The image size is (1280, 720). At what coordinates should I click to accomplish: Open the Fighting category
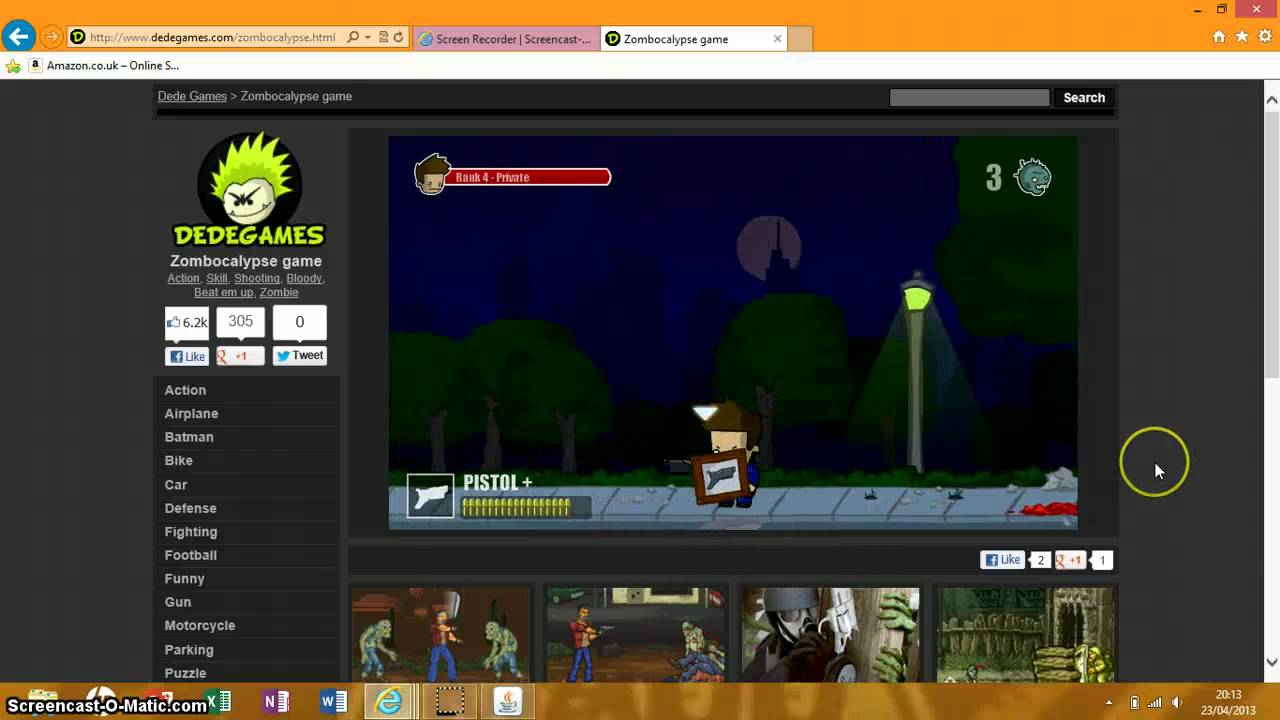190,531
